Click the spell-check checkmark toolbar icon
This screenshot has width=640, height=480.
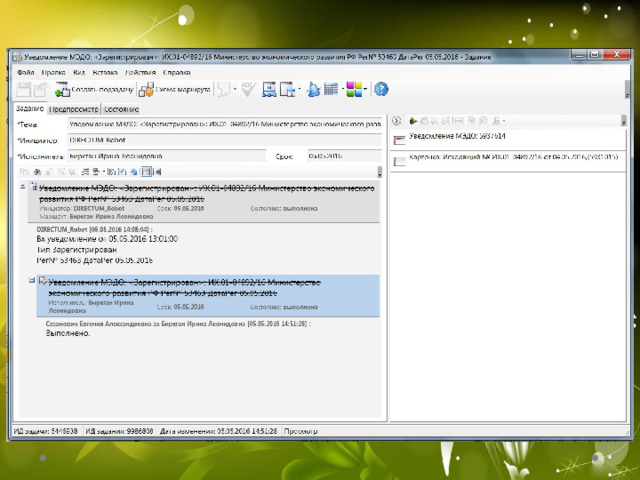(247, 89)
